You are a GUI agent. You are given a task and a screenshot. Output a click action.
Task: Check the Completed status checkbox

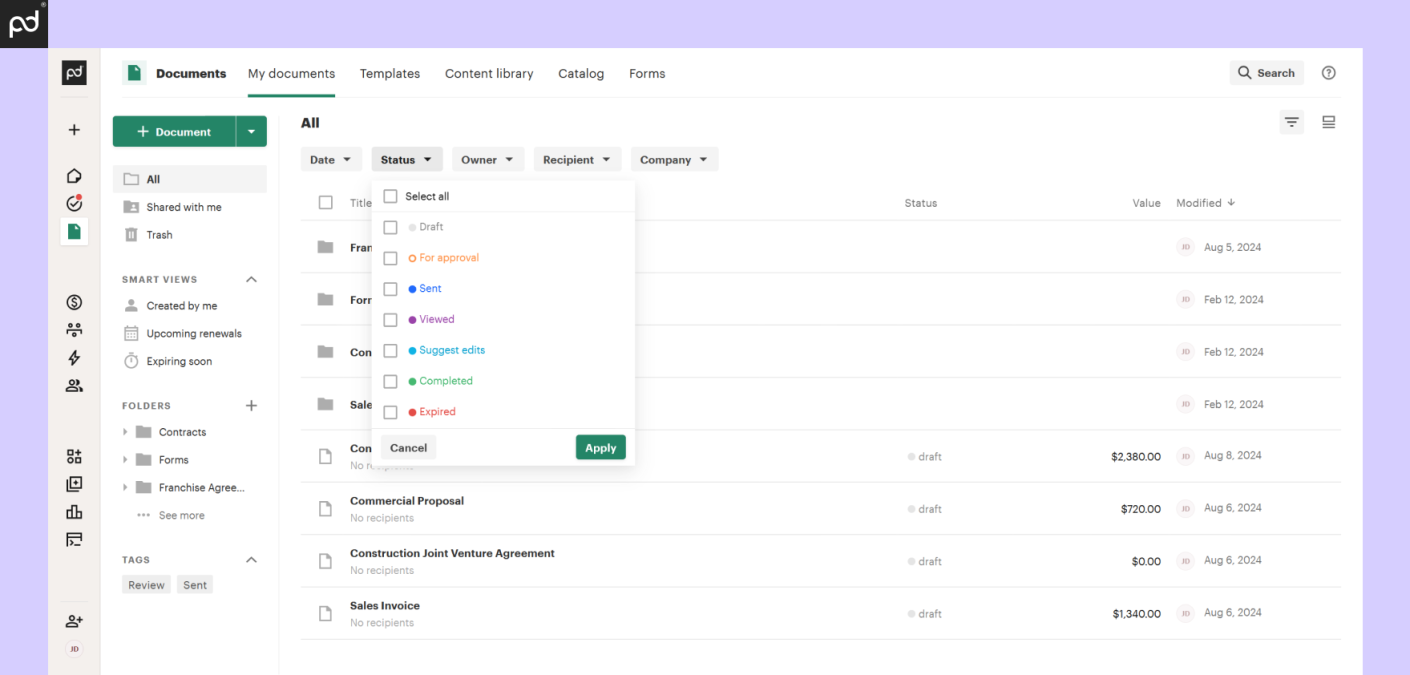pyautogui.click(x=390, y=381)
